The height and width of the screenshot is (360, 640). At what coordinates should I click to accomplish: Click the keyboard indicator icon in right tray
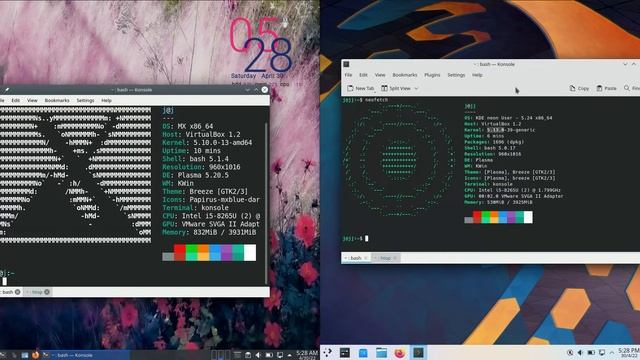point(570,352)
